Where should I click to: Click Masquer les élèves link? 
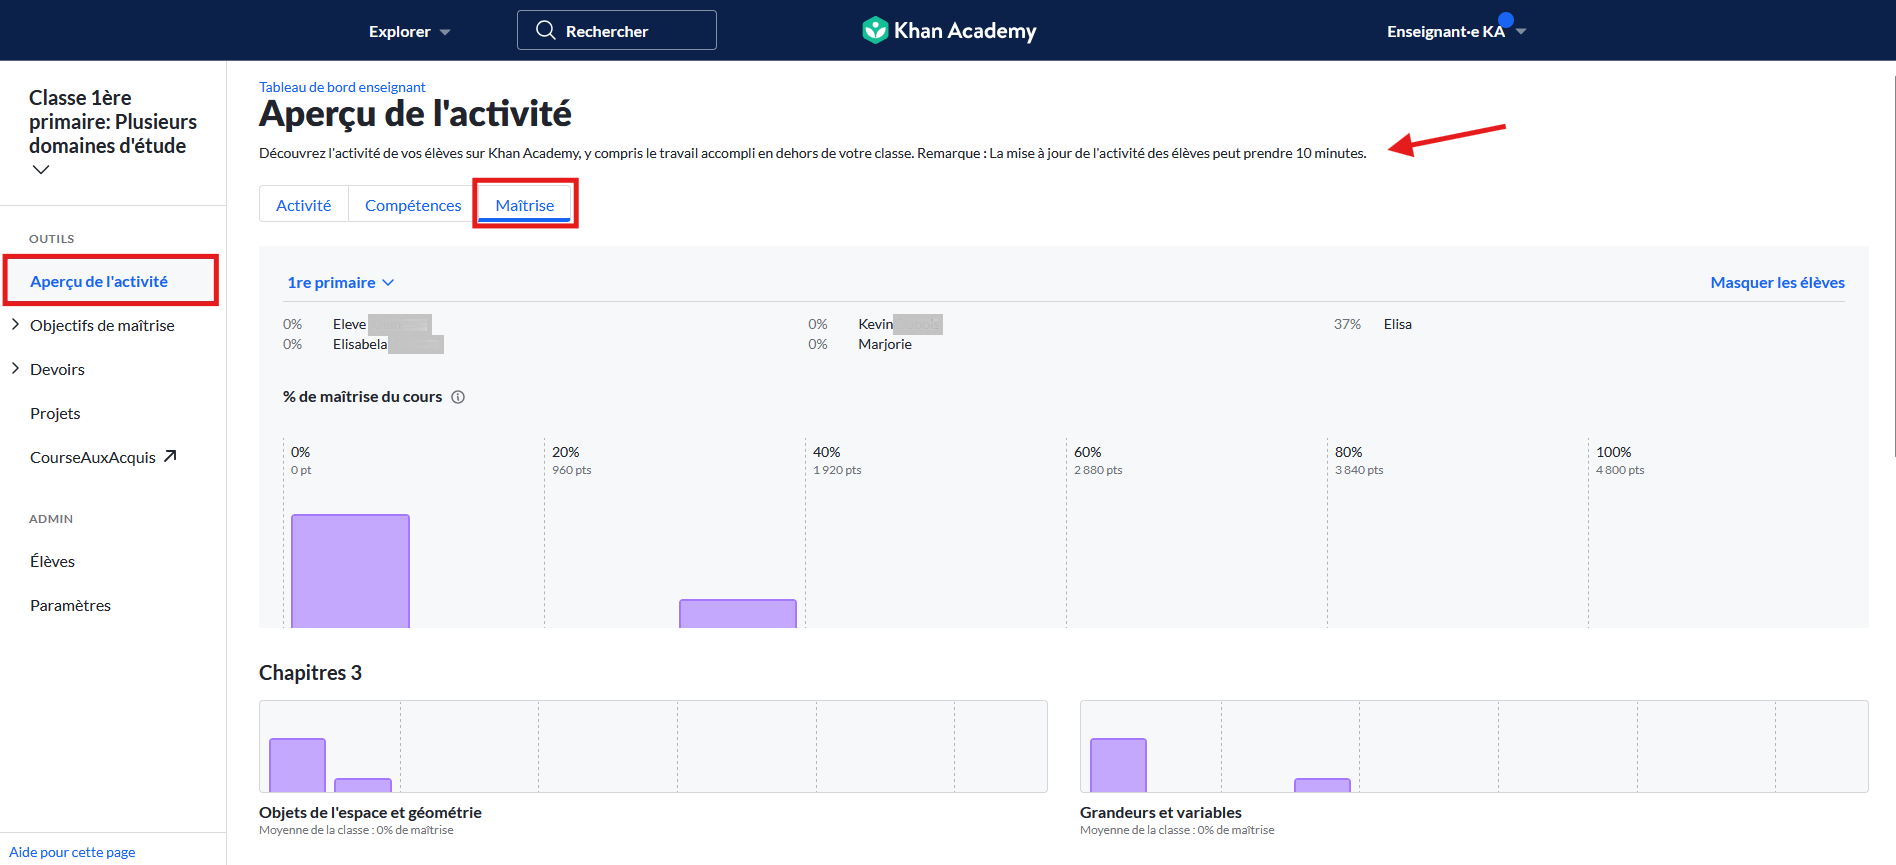pos(1777,283)
